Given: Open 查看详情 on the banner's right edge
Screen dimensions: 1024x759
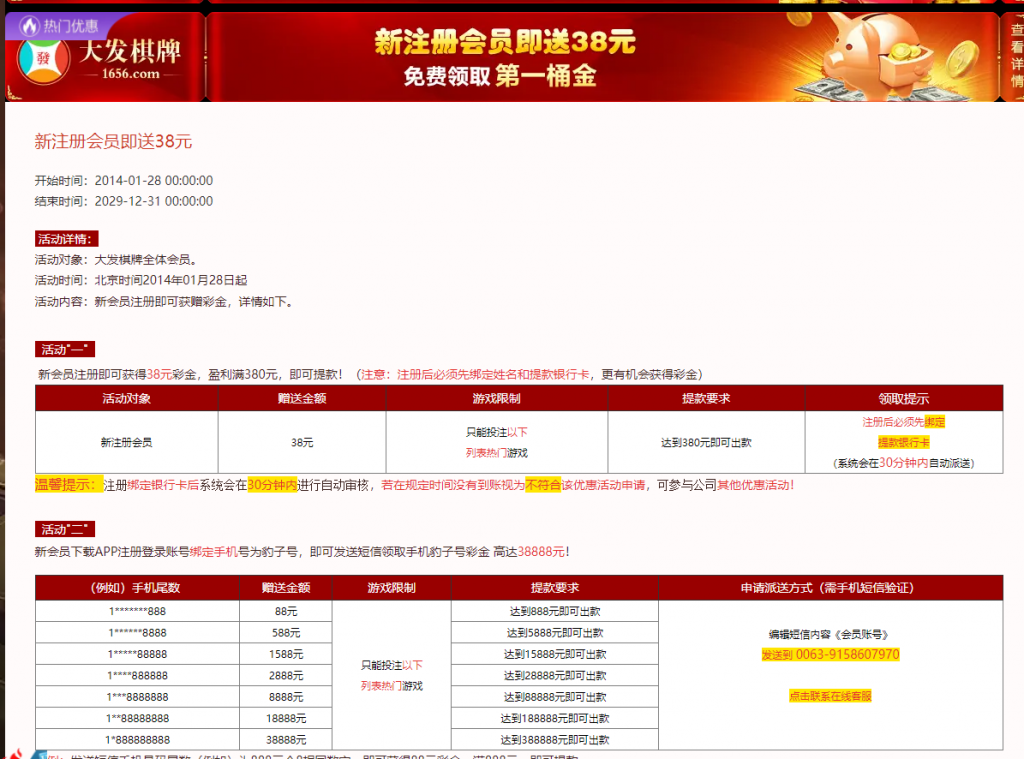Looking at the screenshot, I should click(1016, 56).
